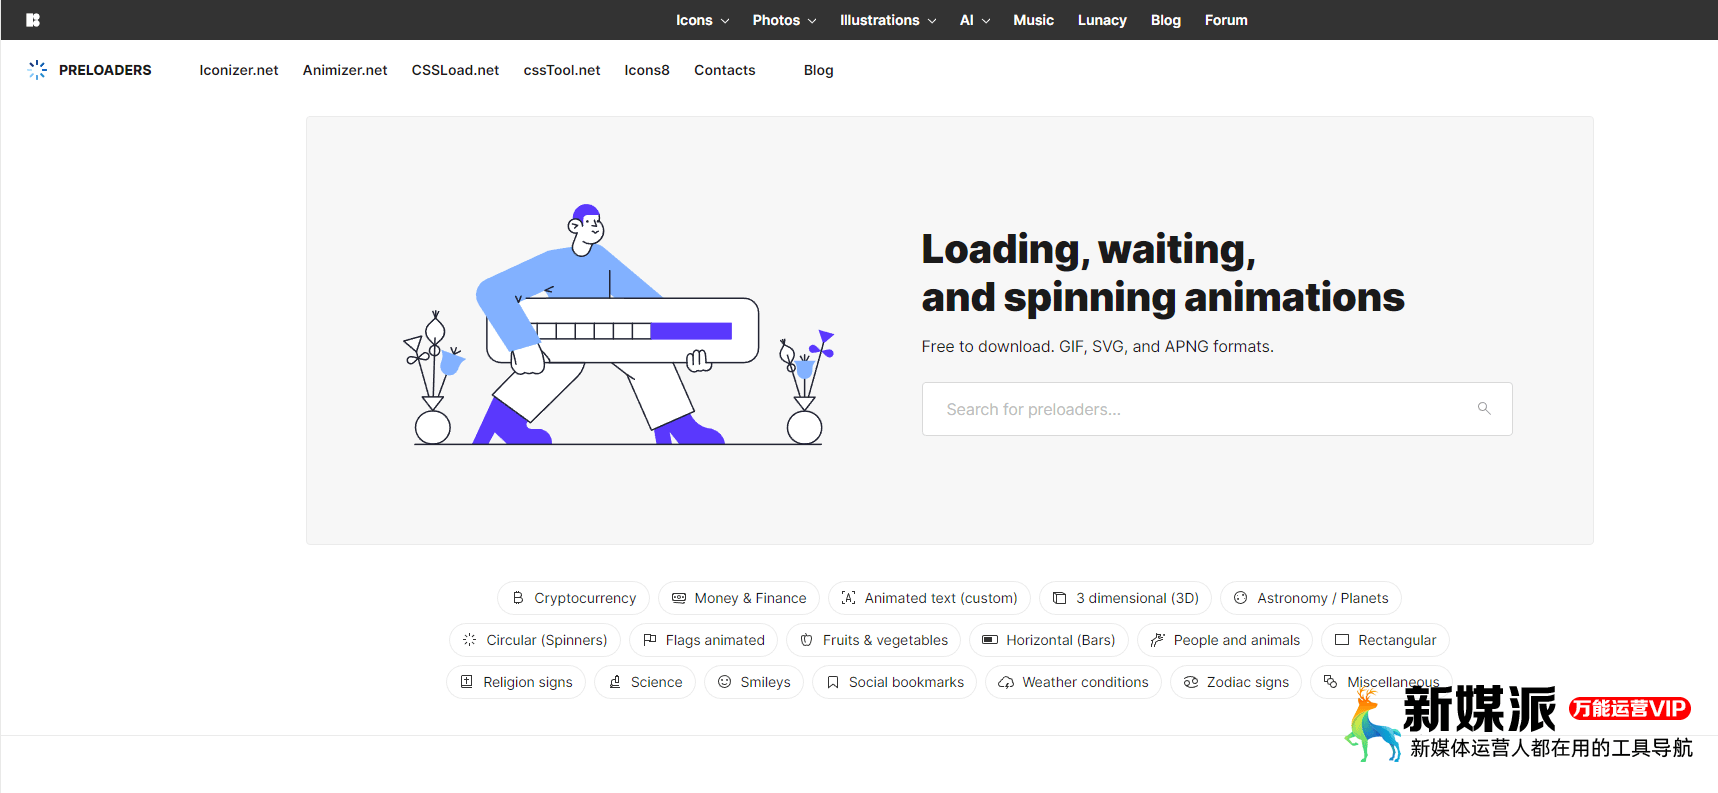Screen dimensions: 1718x793
Task: Click the Astronomy / Planets icon
Action: tap(1241, 598)
